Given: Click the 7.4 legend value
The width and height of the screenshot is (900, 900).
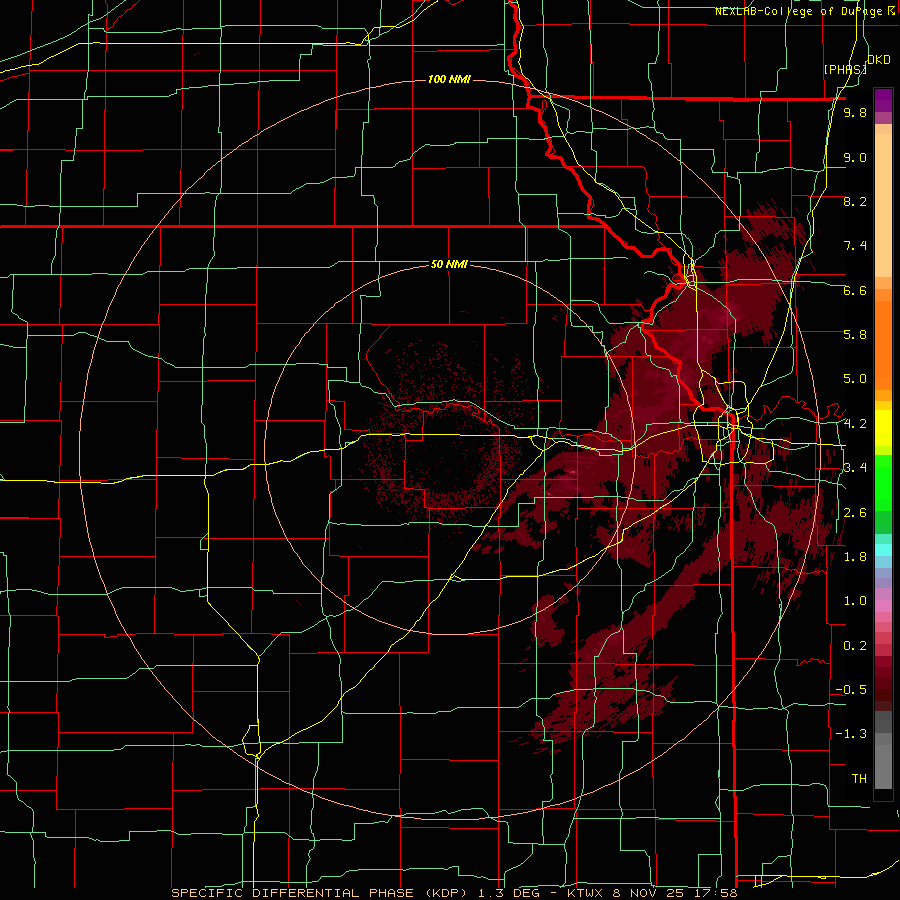Looking at the screenshot, I should click(855, 246).
